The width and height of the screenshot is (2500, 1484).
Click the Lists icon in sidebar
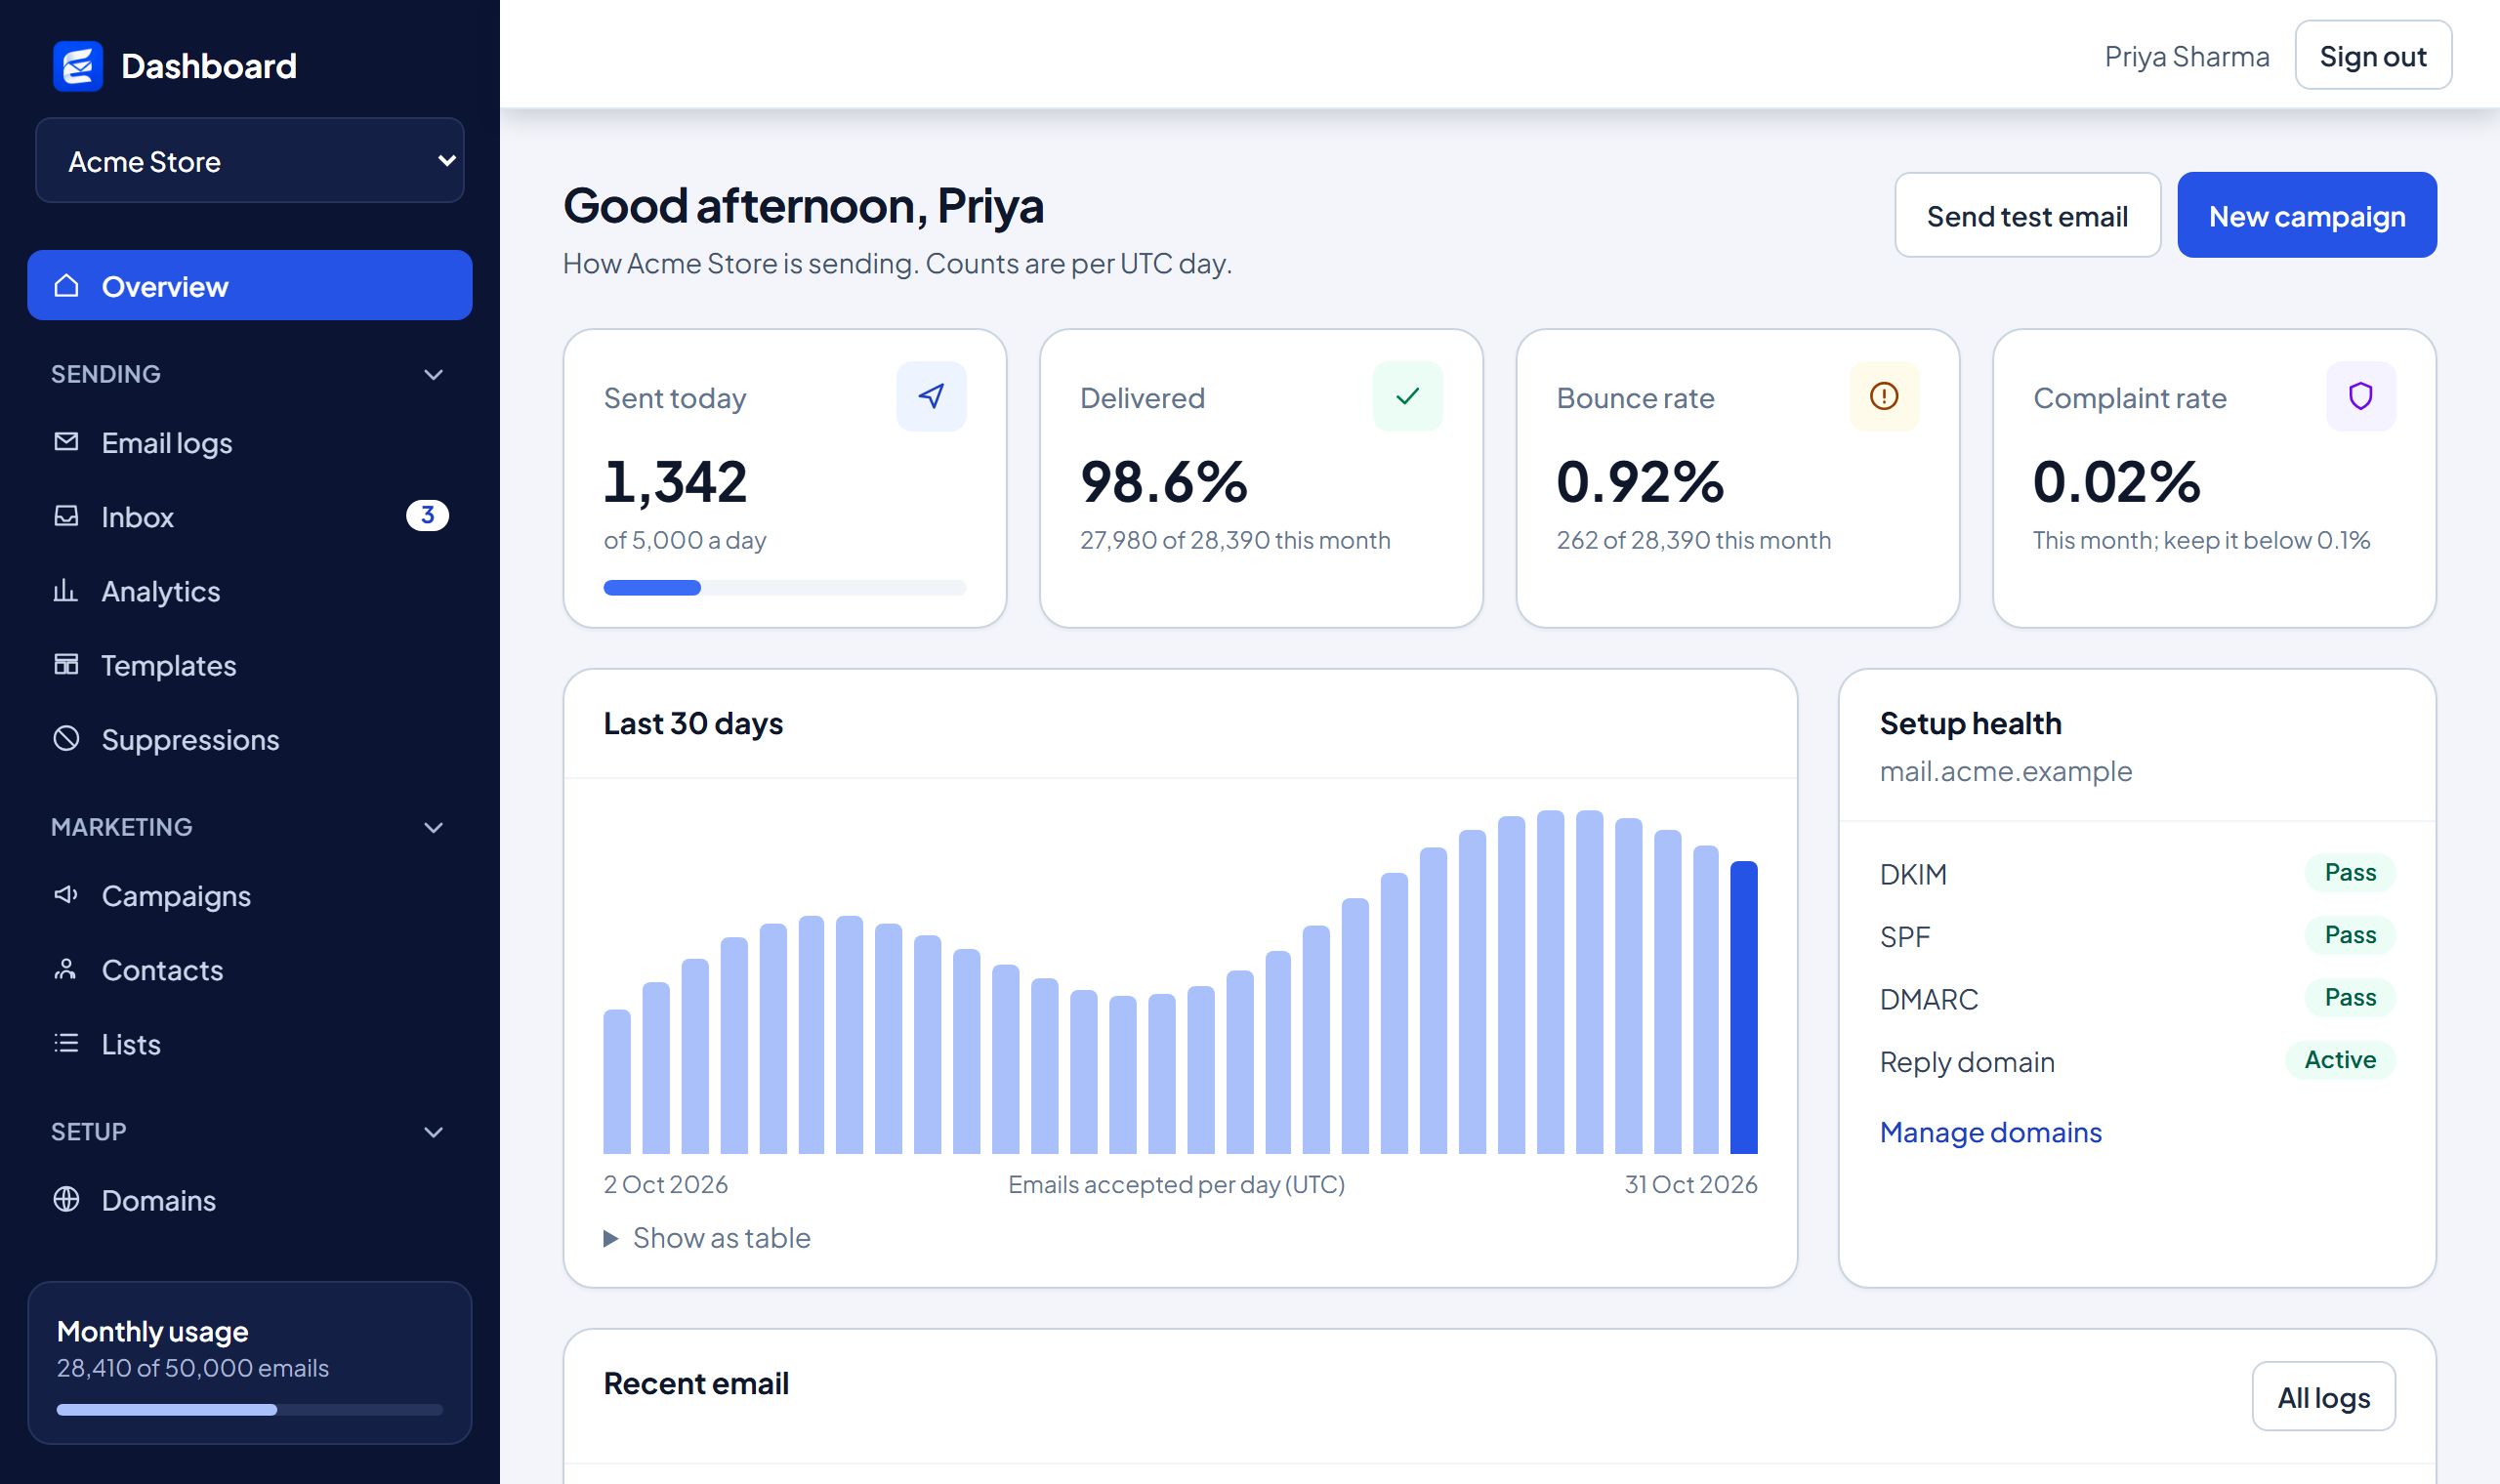[66, 1043]
